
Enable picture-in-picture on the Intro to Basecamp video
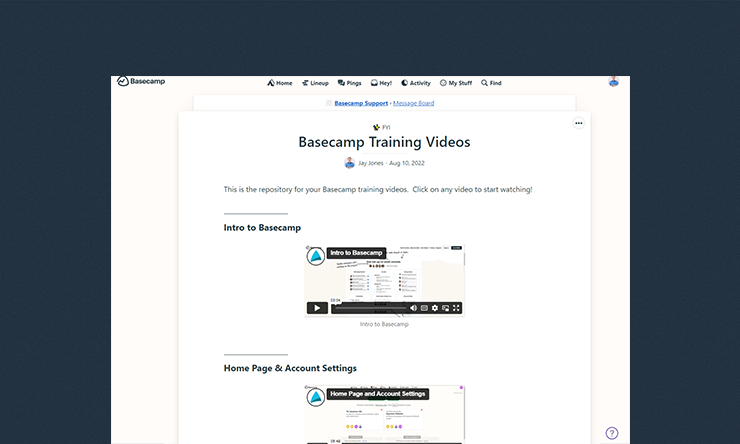(446, 308)
